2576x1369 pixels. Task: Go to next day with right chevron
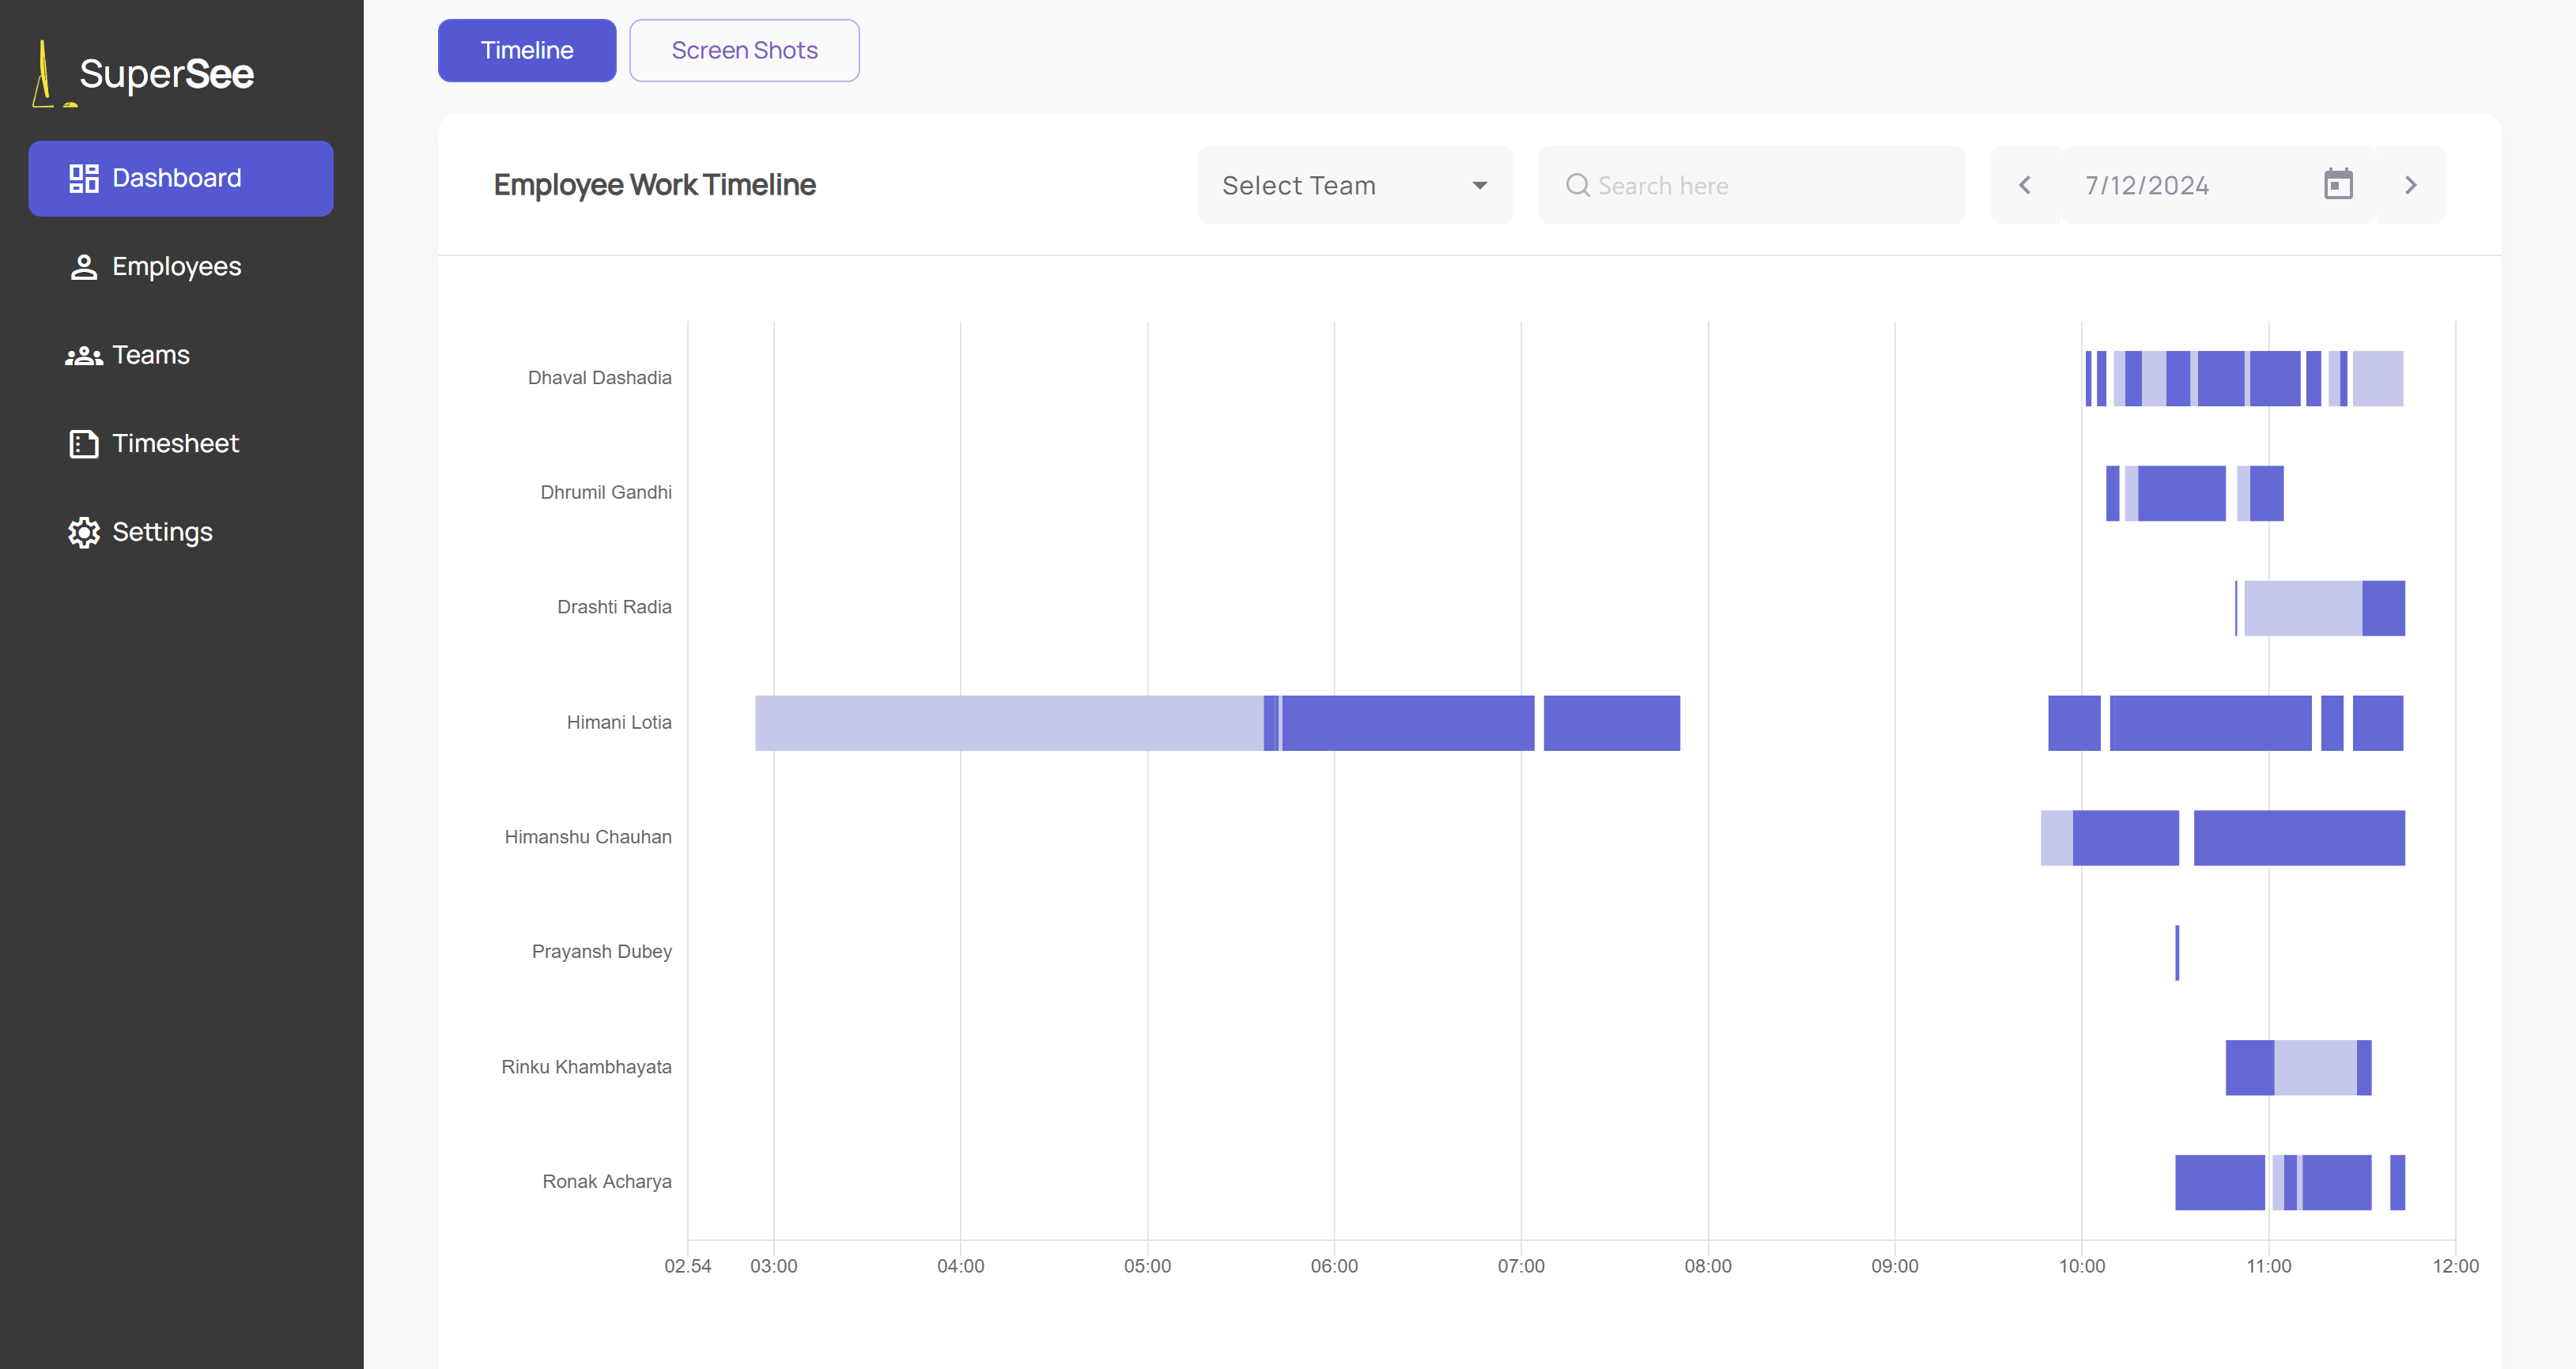point(2410,185)
